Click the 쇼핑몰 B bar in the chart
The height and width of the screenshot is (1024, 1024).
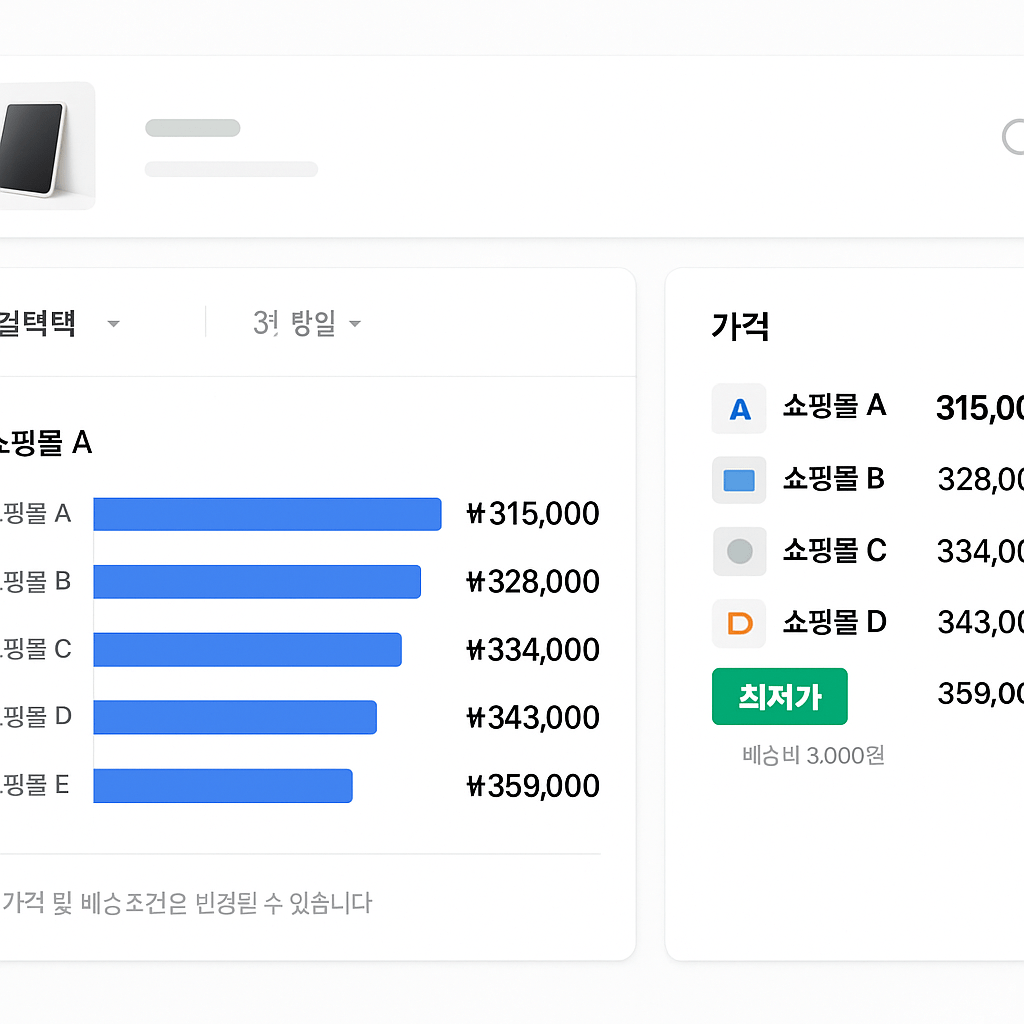point(257,581)
